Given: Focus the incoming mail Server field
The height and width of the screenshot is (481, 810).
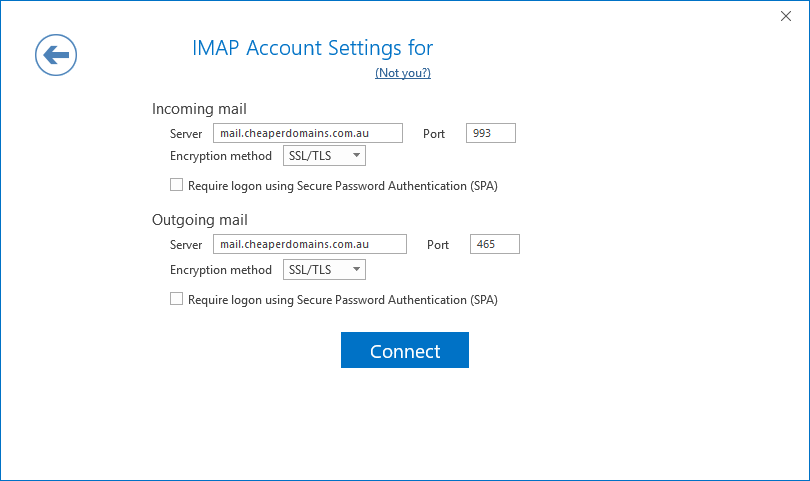Looking at the screenshot, I should click(308, 133).
